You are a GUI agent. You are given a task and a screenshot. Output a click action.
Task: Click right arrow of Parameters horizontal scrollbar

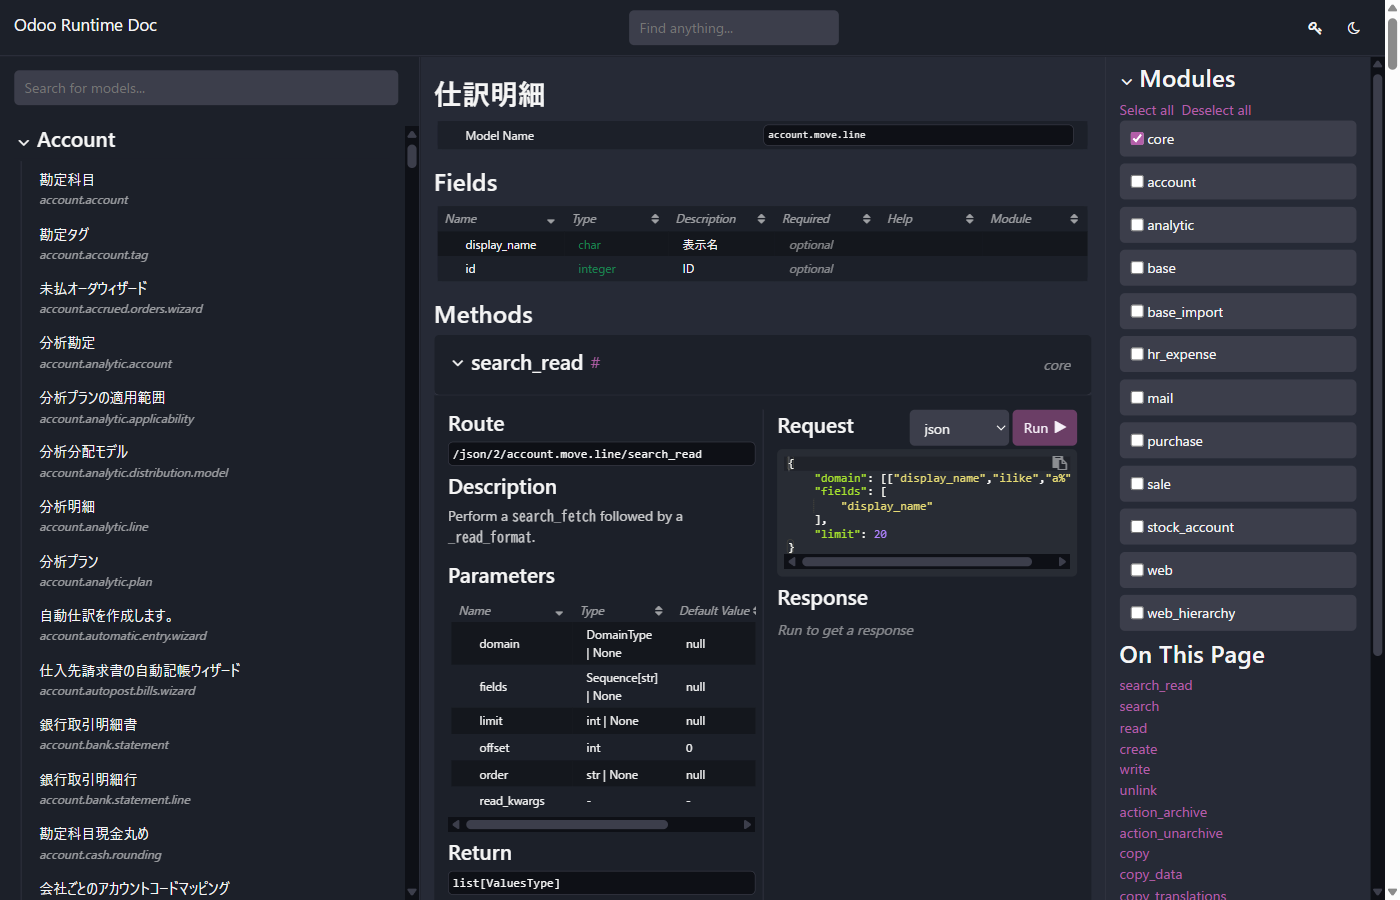coord(747,825)
